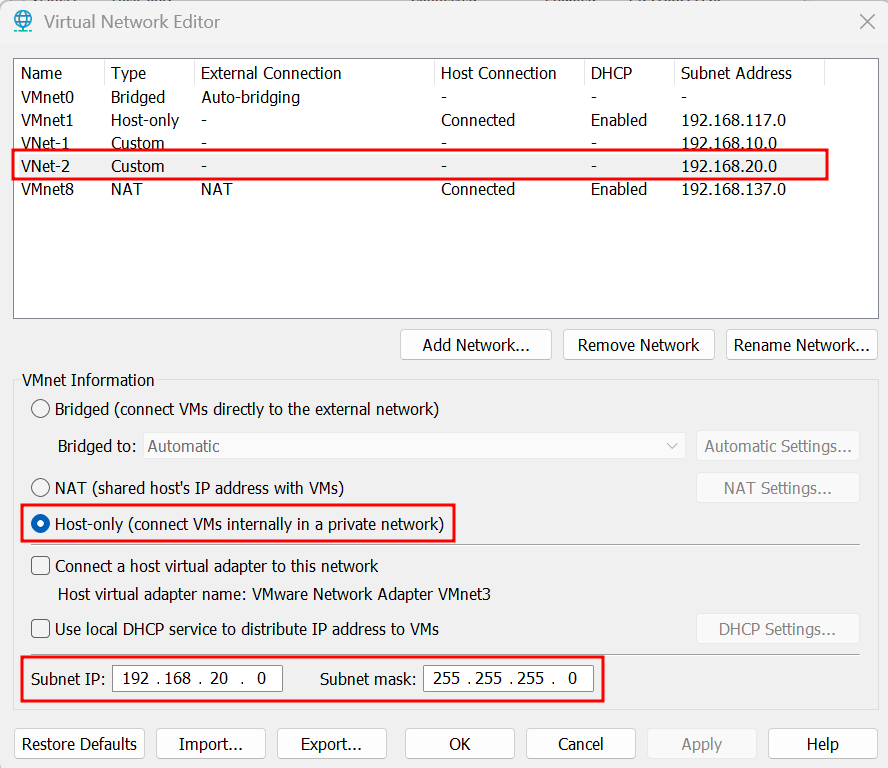Select the VMnet1 host-only network row
The image size is (888, 768).
point(48,120)
